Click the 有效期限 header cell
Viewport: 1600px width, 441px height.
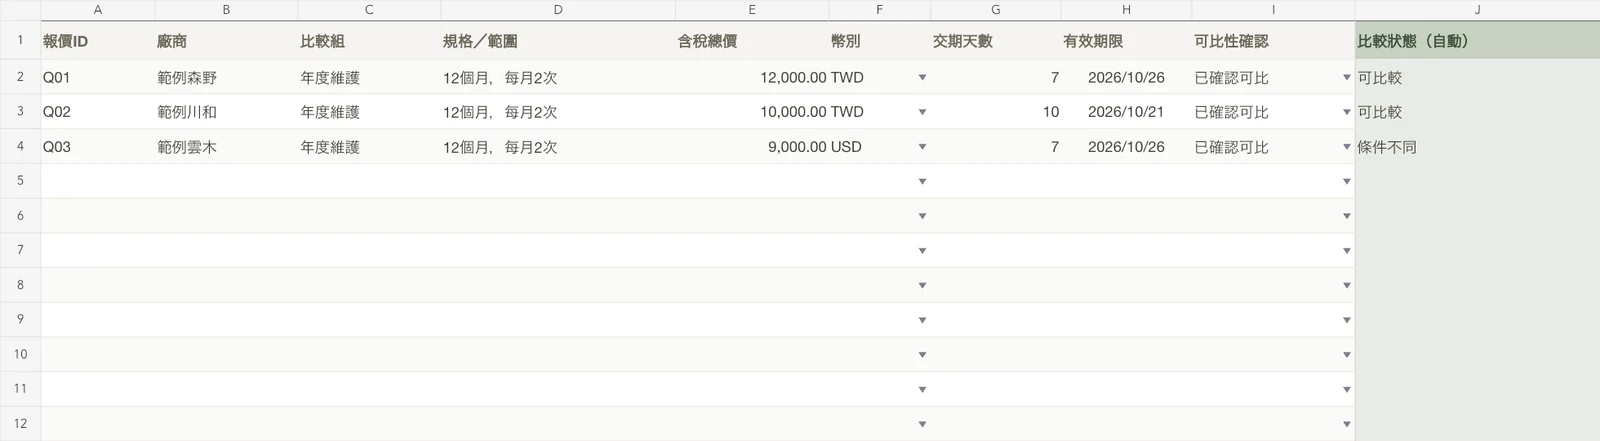click(1126, 41)
